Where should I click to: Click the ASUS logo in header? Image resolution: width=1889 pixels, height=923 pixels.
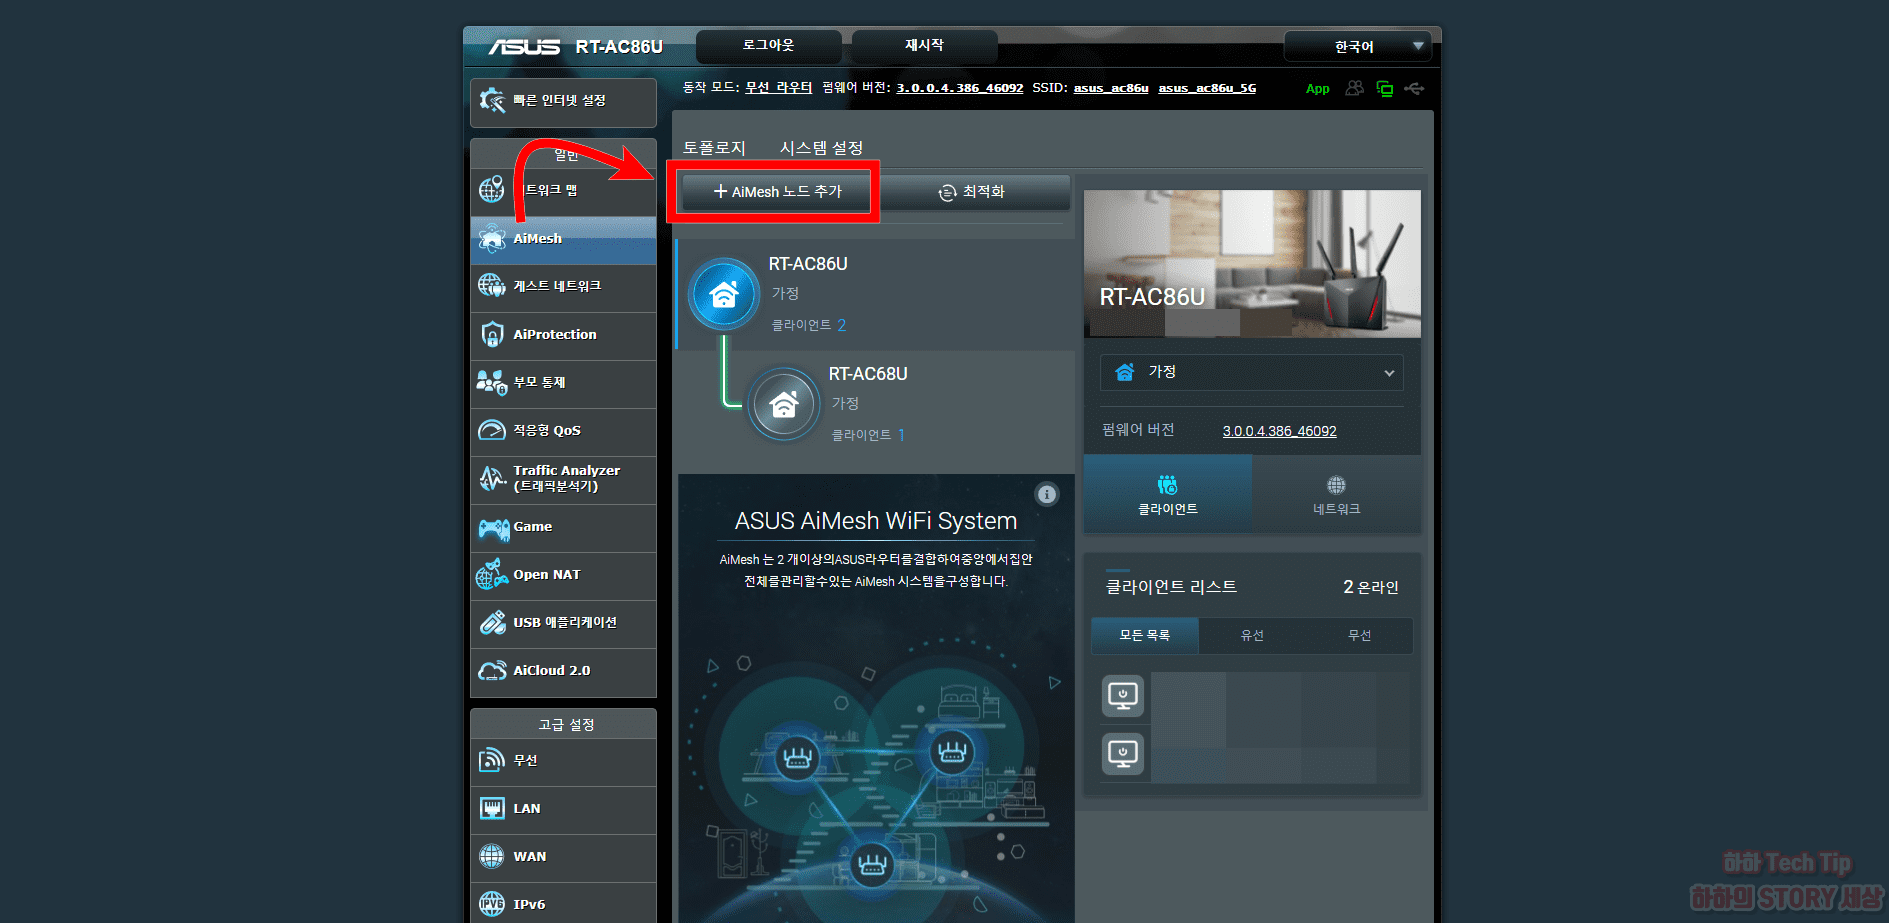[x=524, y=47]
